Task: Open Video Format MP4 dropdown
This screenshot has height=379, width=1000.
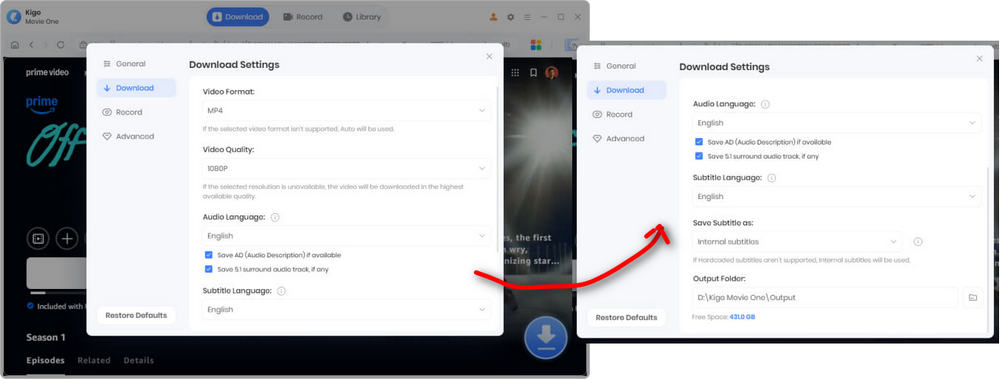Action: coord(347,110)
